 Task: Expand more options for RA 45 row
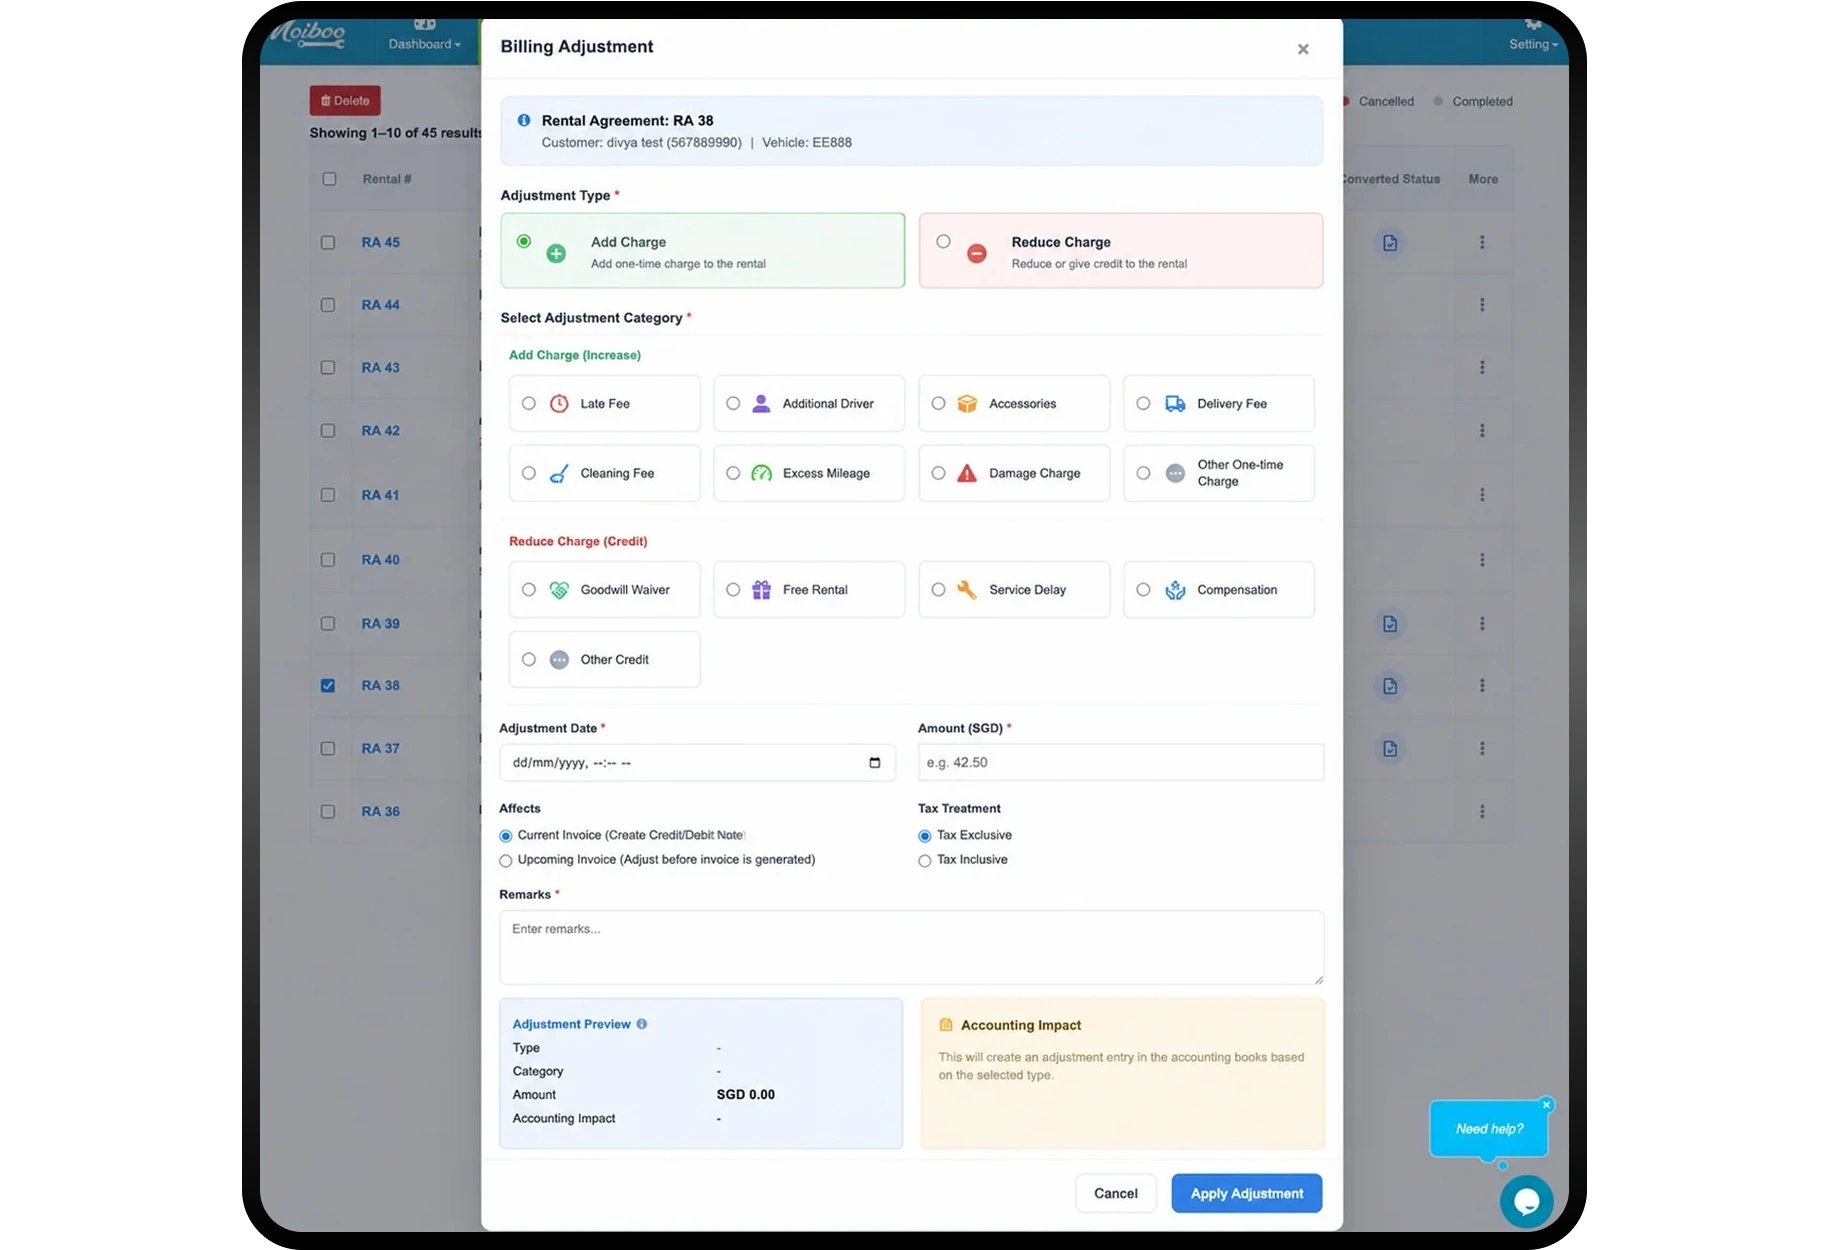(x=1482, y=243)
